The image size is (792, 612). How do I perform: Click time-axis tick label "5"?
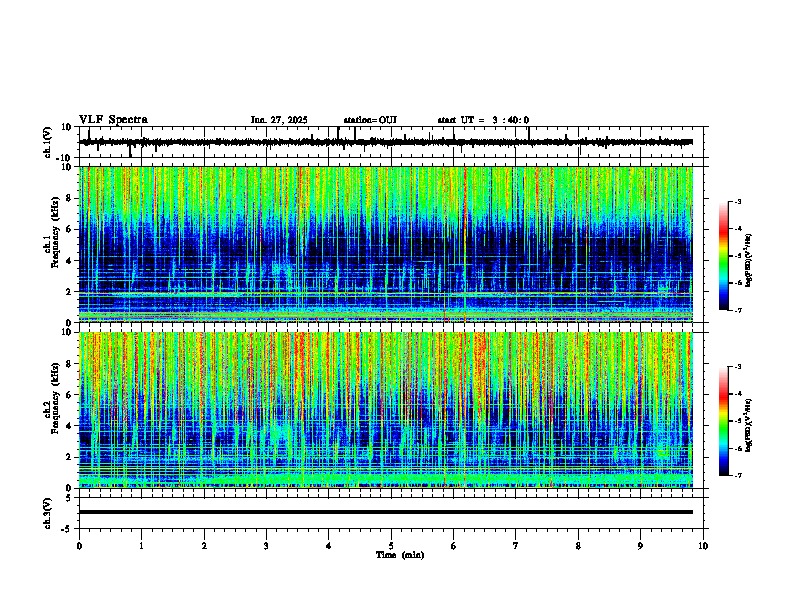coord(391,546)
